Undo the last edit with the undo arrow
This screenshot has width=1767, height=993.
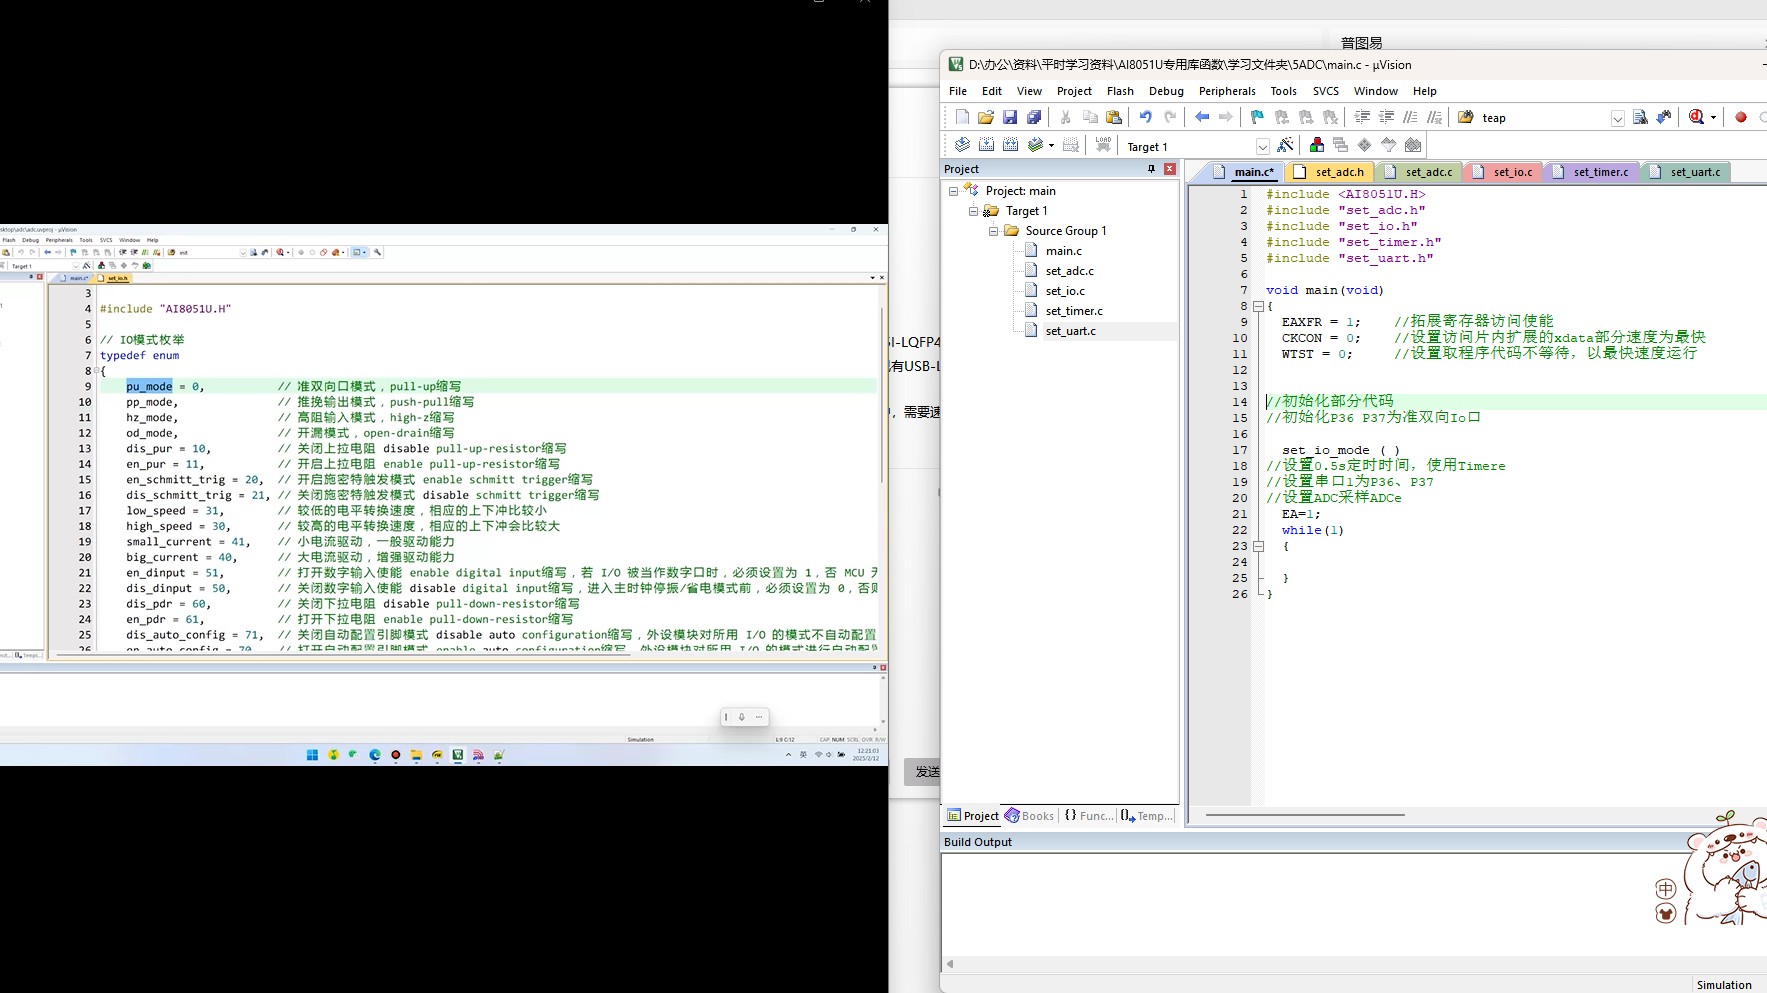[1146, 117]
